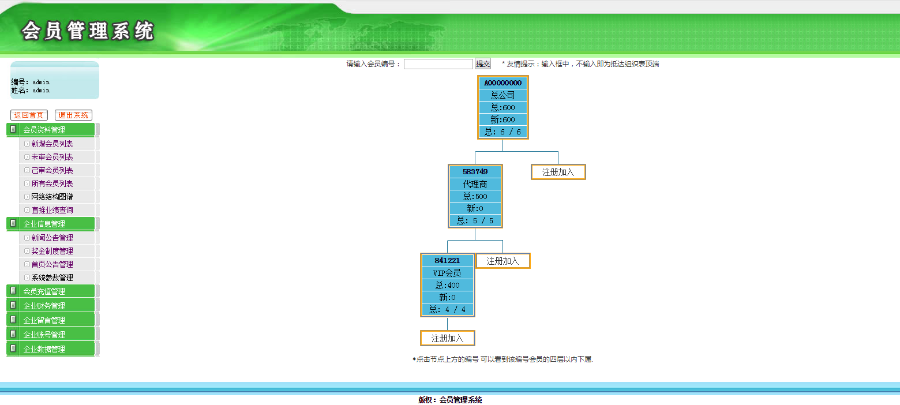Image resolution: width=900 pixels, height=405 pixels.
Task: Click the icon beside 会员充值管理
Action: pos(13,291)
